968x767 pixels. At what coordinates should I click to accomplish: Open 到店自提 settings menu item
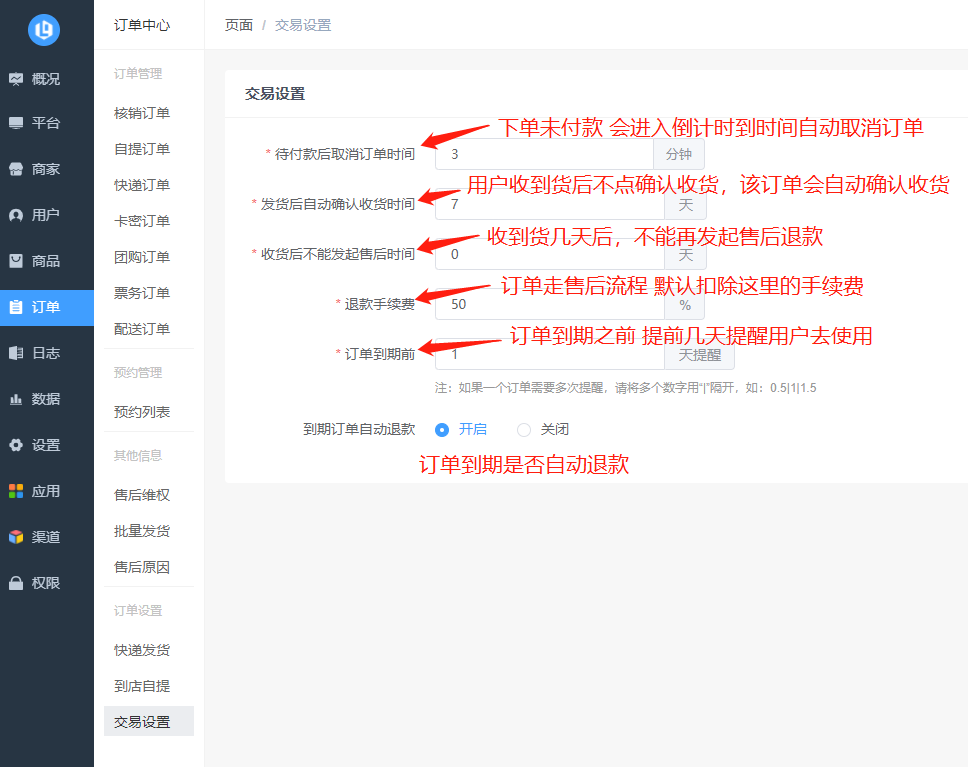[x=142, y=686]
